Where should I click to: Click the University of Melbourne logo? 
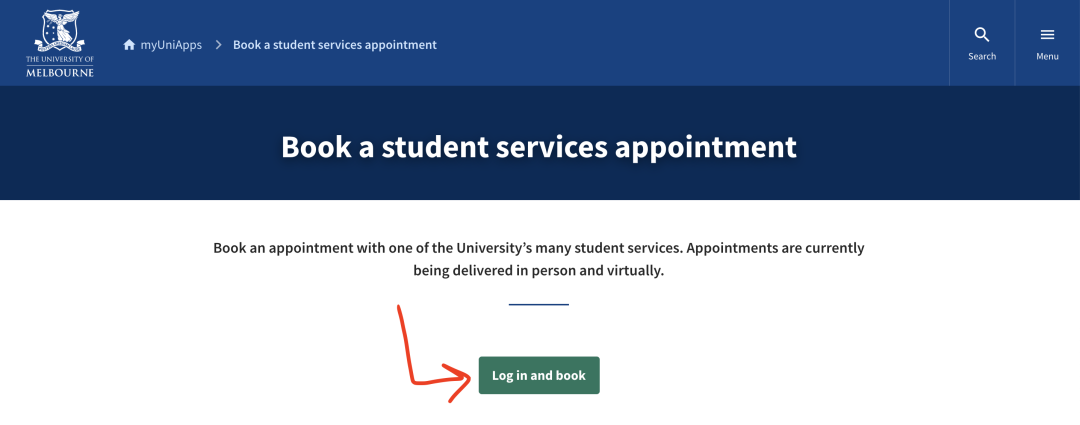pos(60,43)
